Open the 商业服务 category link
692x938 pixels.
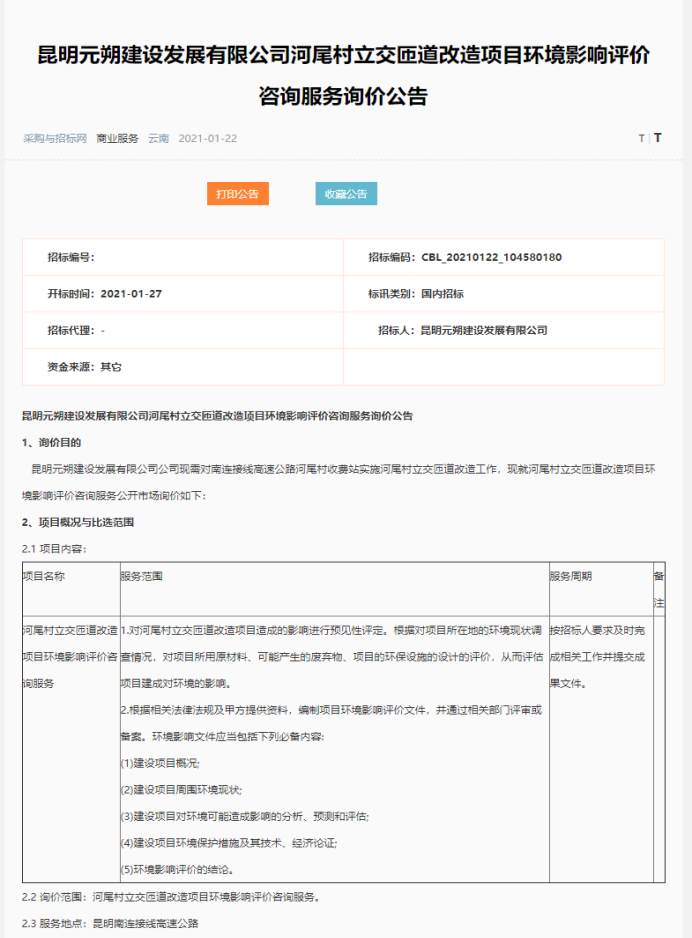tap(117, 138)
